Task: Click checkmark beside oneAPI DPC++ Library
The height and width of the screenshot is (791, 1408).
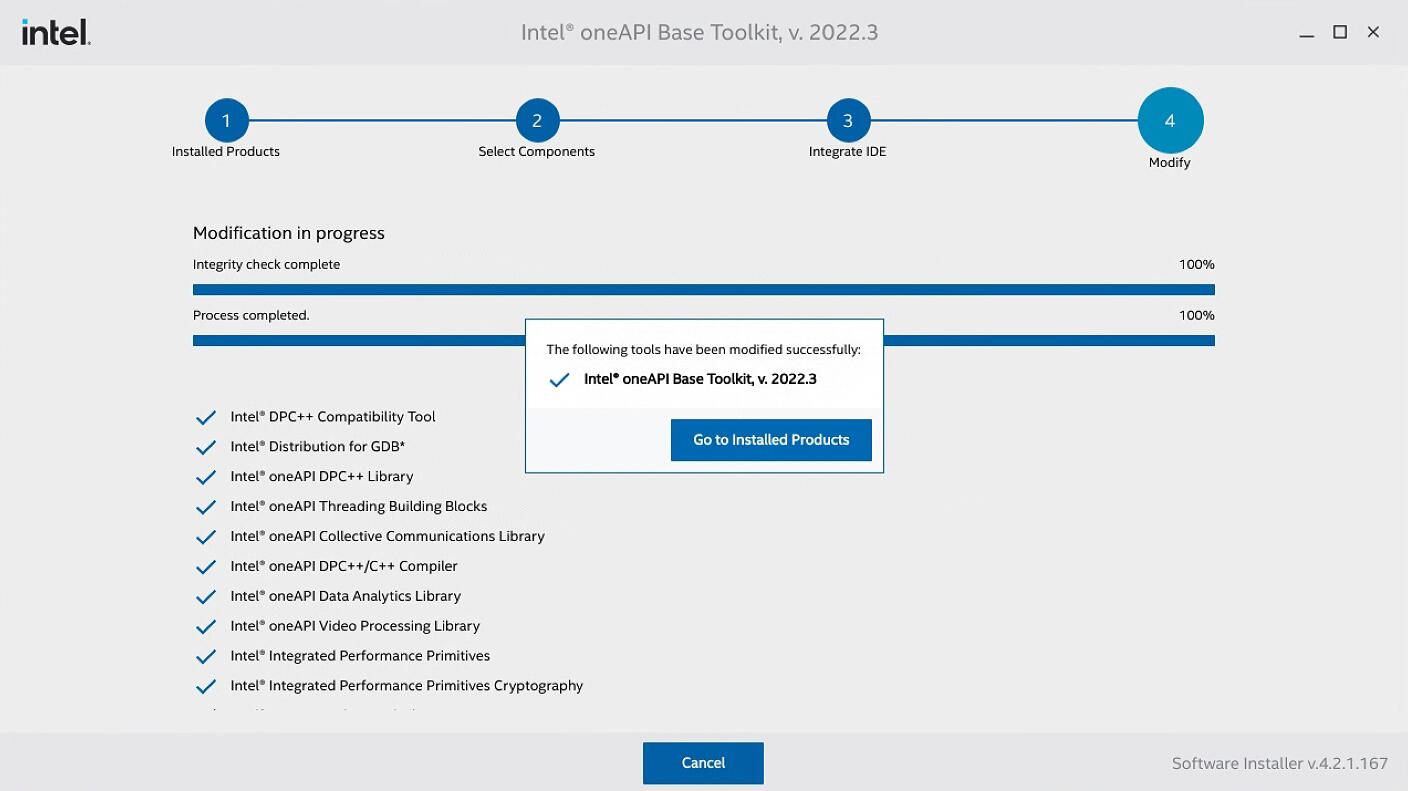Action: 206,478
